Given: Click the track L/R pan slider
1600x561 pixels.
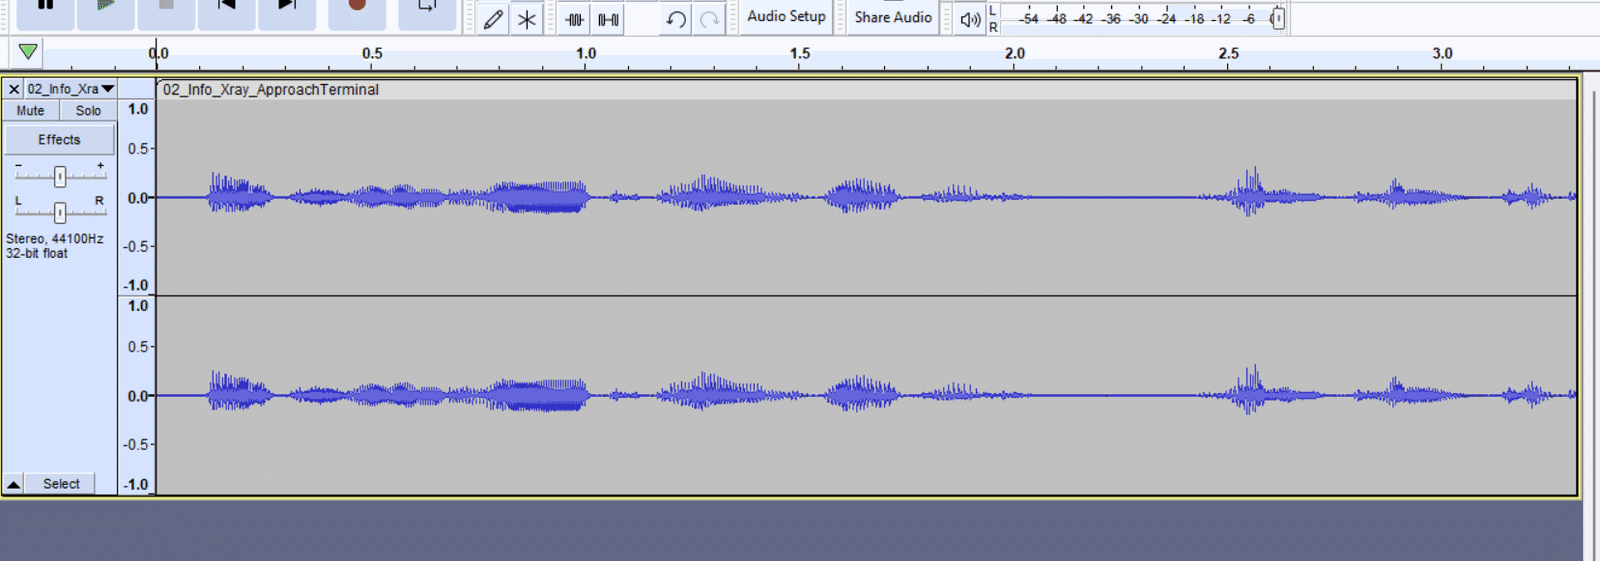Looking at the screenshot, I should pos(60,212).
